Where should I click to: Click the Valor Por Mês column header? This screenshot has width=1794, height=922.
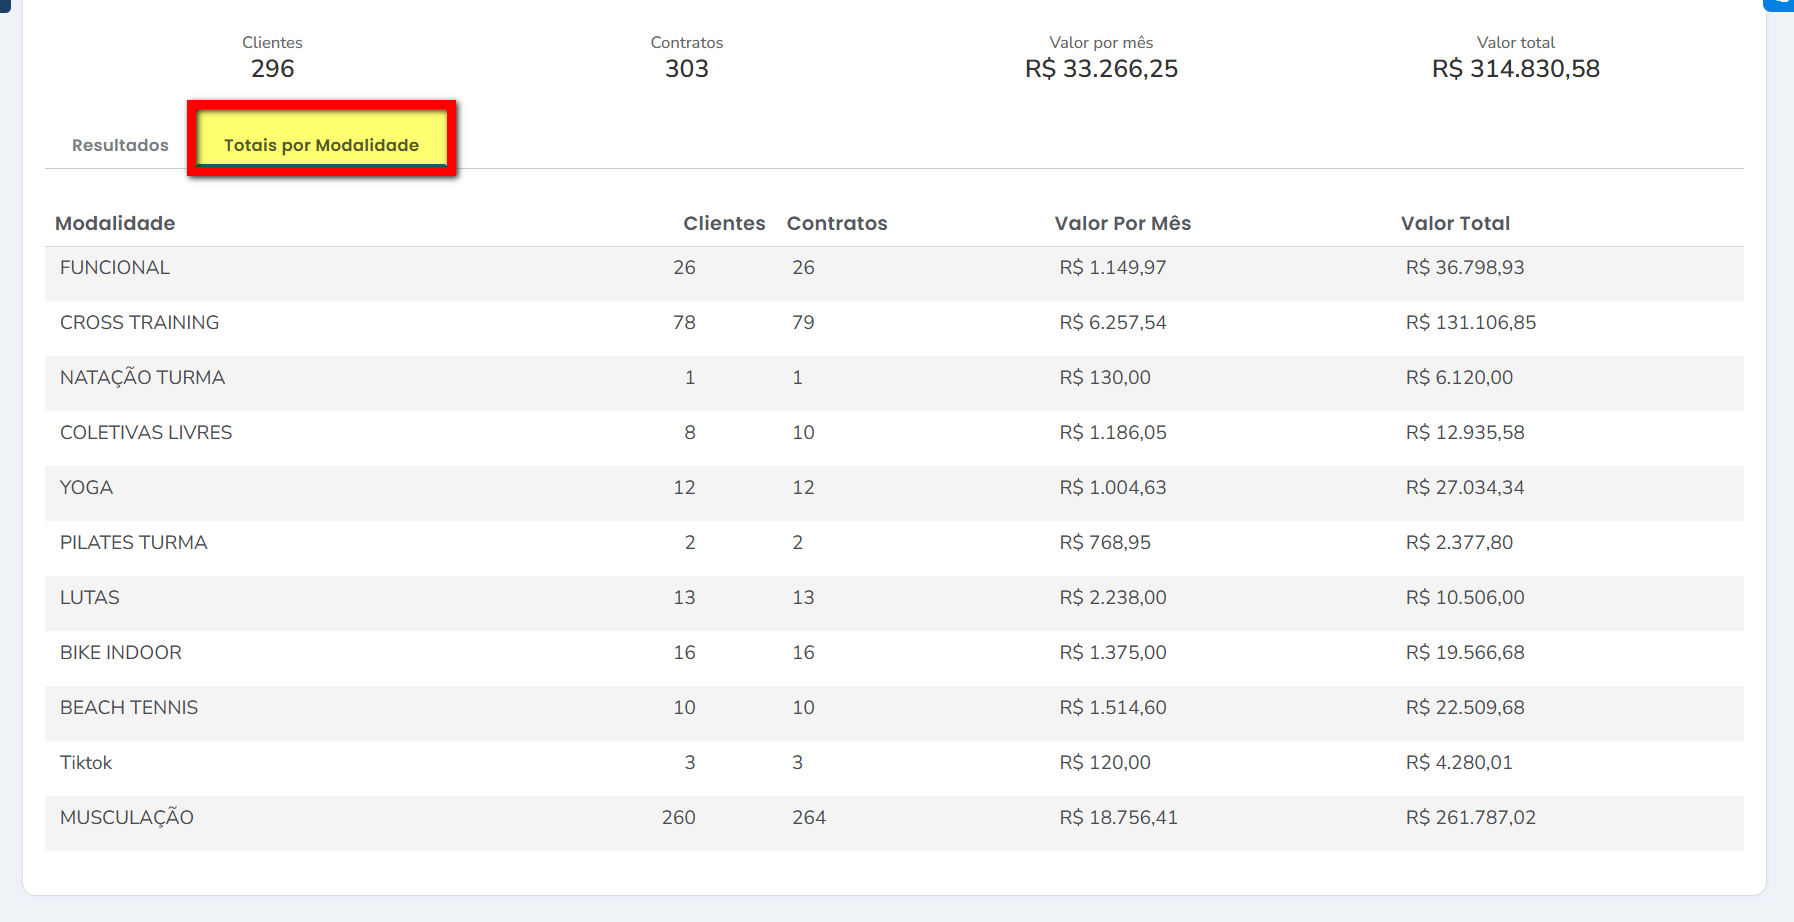click(x=1122, y=223)
